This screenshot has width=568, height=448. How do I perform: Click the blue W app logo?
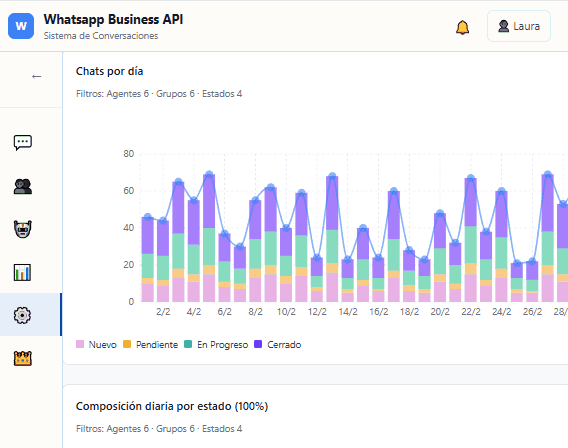point(21,26)
